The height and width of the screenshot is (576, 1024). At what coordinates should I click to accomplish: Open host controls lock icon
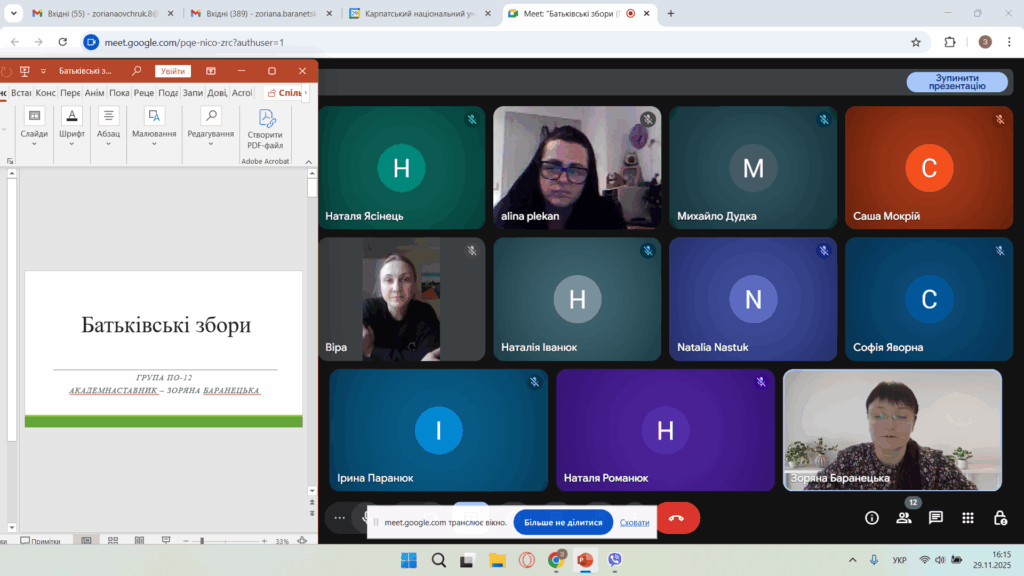[1000, 518]
